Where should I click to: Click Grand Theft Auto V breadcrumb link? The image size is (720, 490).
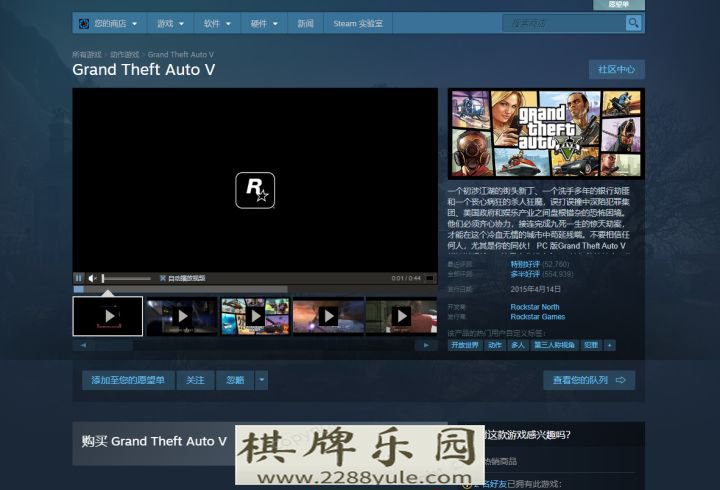180,55
